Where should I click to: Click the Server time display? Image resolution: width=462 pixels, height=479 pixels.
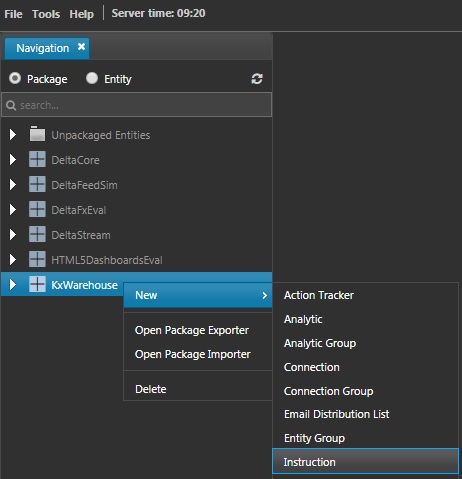point(158,13)
